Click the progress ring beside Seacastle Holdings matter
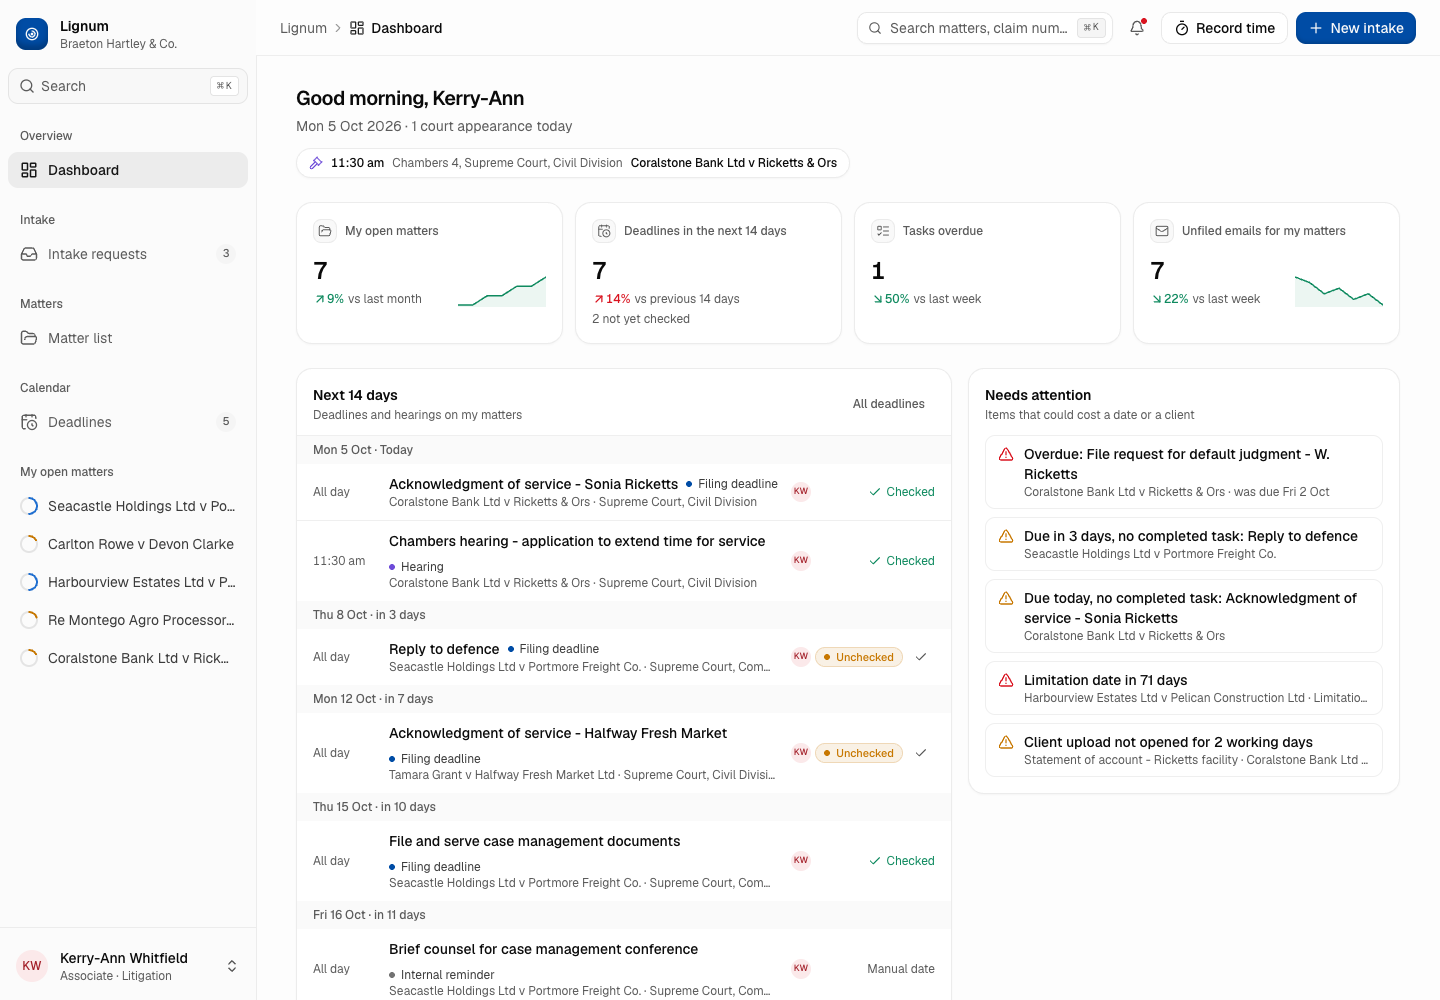Viewport: 1440px width, 1000px height. [x=29, y=506]
